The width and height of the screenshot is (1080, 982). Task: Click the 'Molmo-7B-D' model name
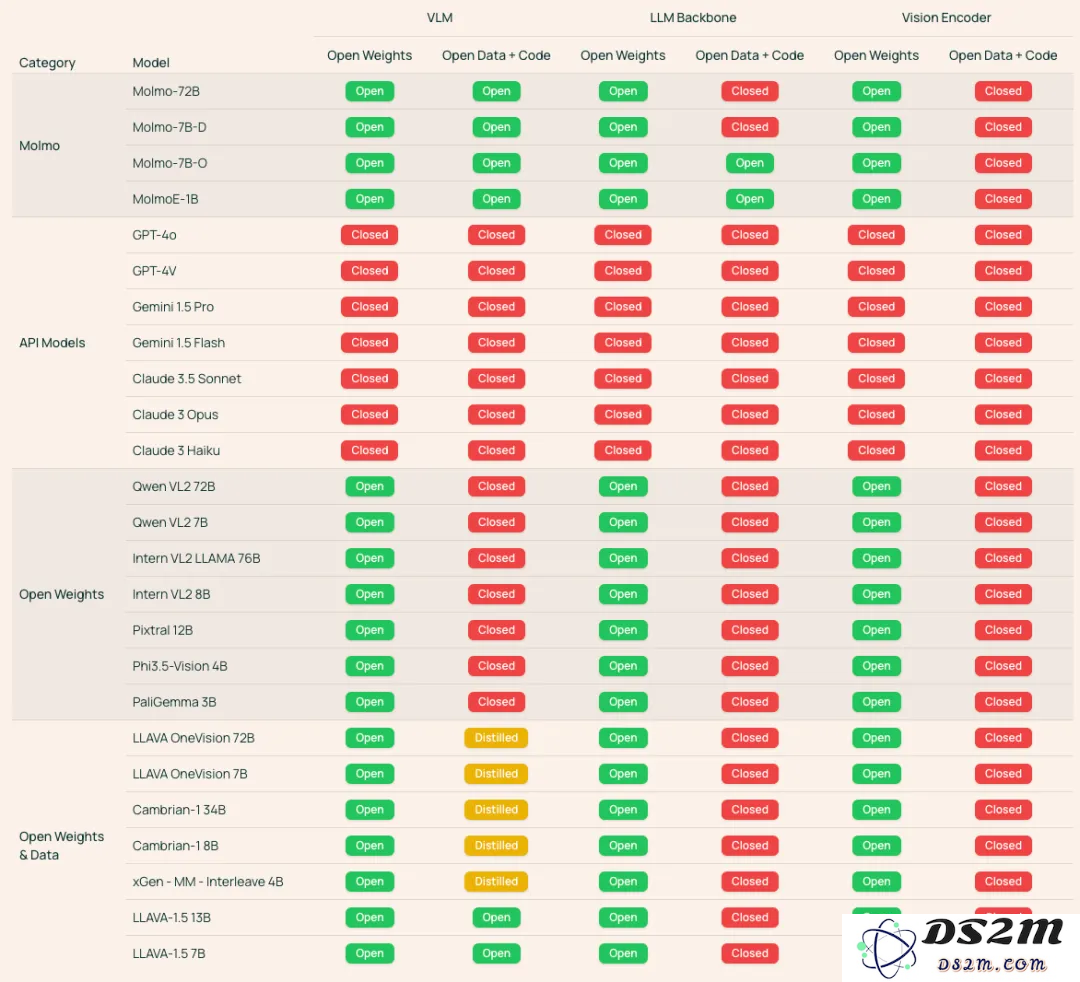click(x=169, y=127)
